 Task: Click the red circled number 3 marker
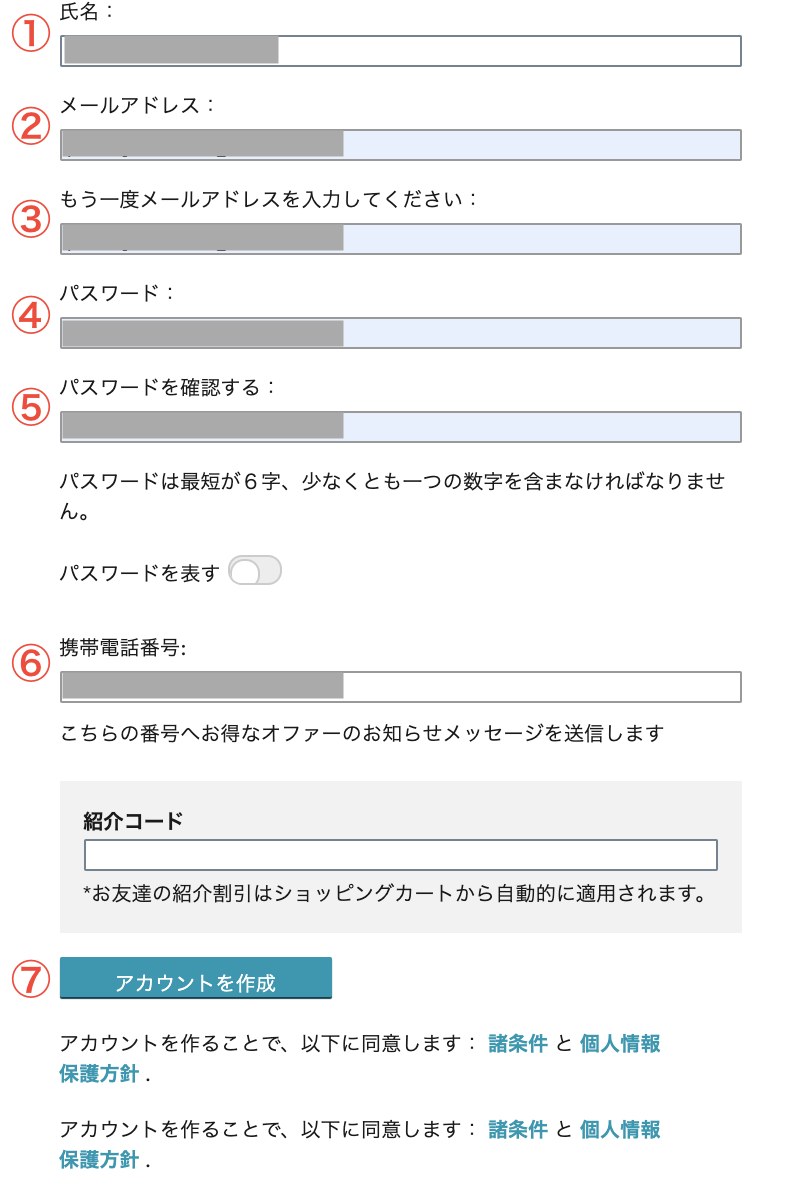pyautogui.click(x=31, y=219)
